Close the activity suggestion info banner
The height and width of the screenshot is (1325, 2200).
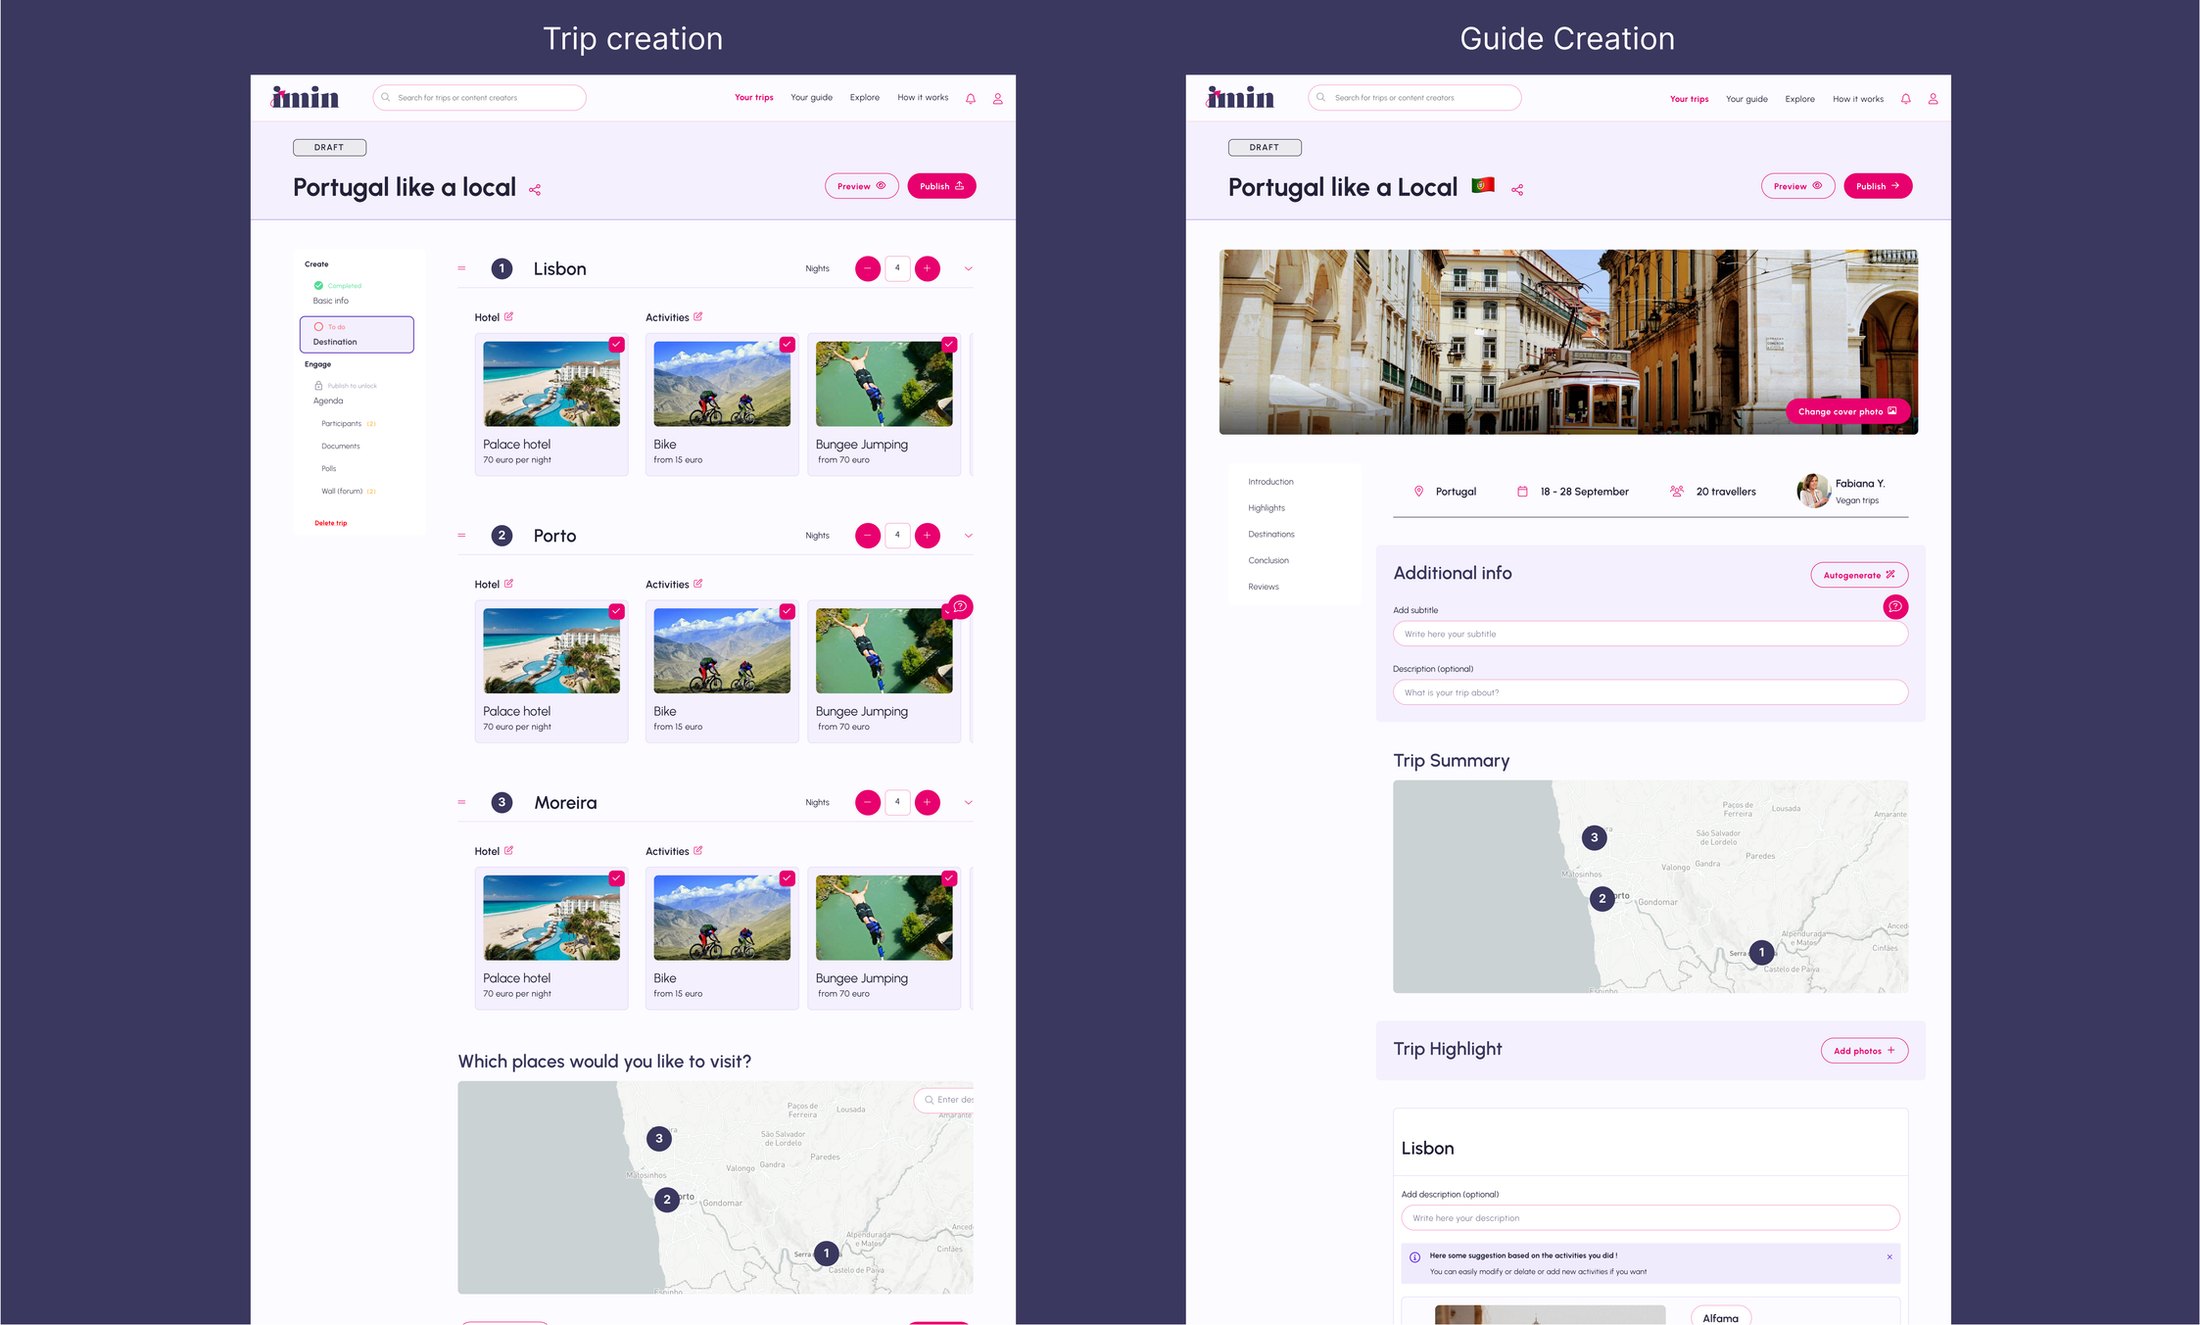pos(1889,1257)
